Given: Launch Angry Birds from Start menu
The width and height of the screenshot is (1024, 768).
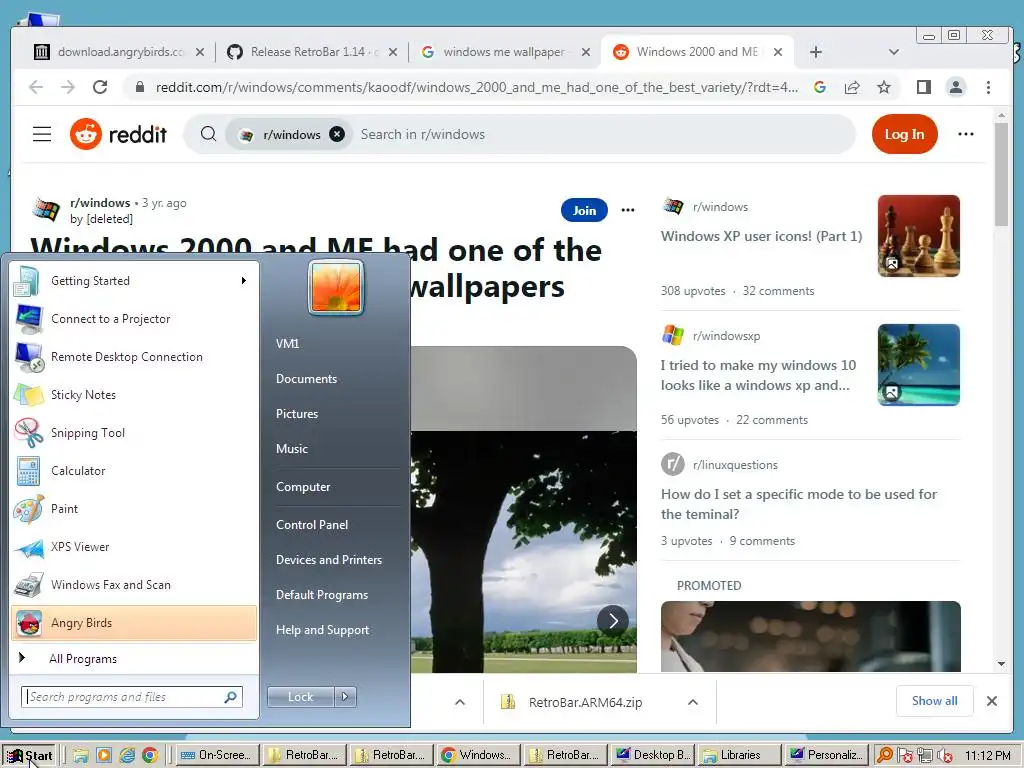Looking at the screenshot, I should 134,623.
